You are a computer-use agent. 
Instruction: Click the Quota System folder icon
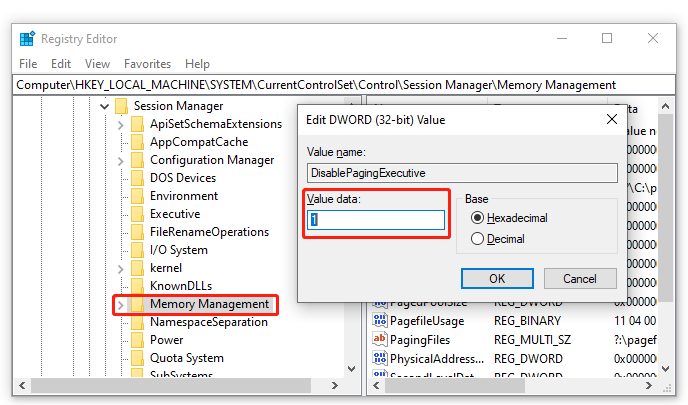tap(137, 358)
